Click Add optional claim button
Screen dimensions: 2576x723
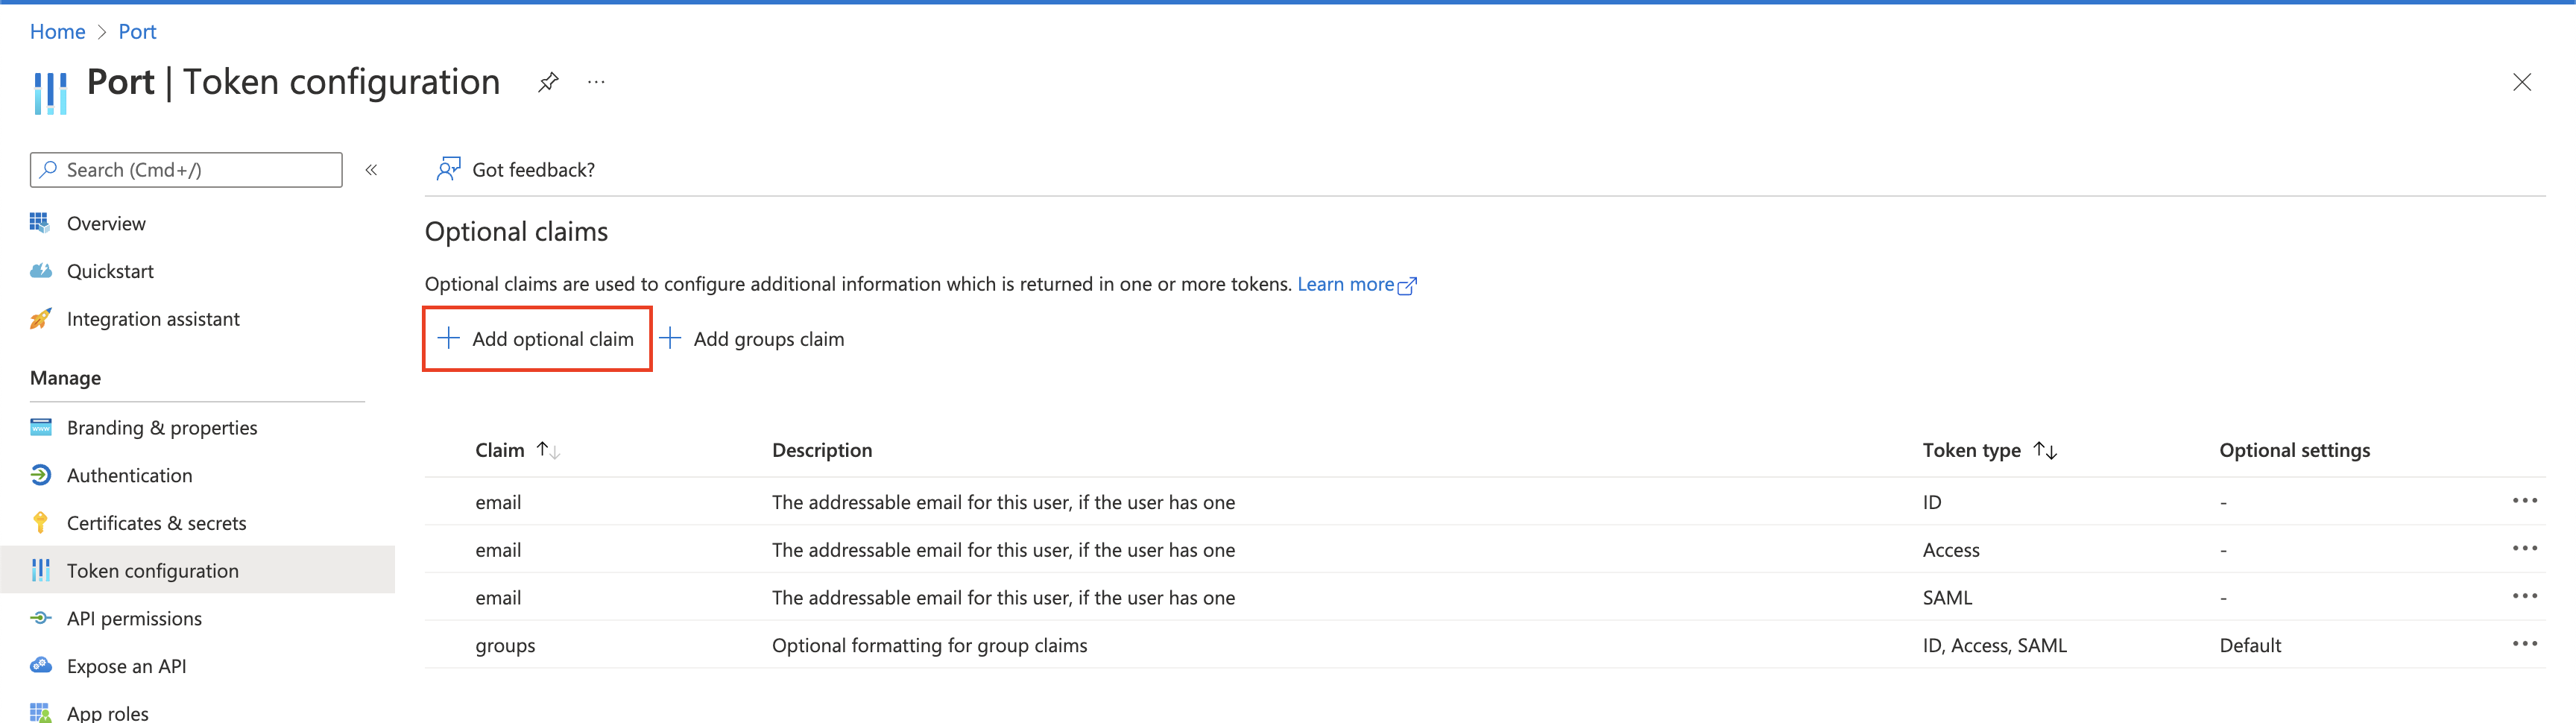coord(537,339)
